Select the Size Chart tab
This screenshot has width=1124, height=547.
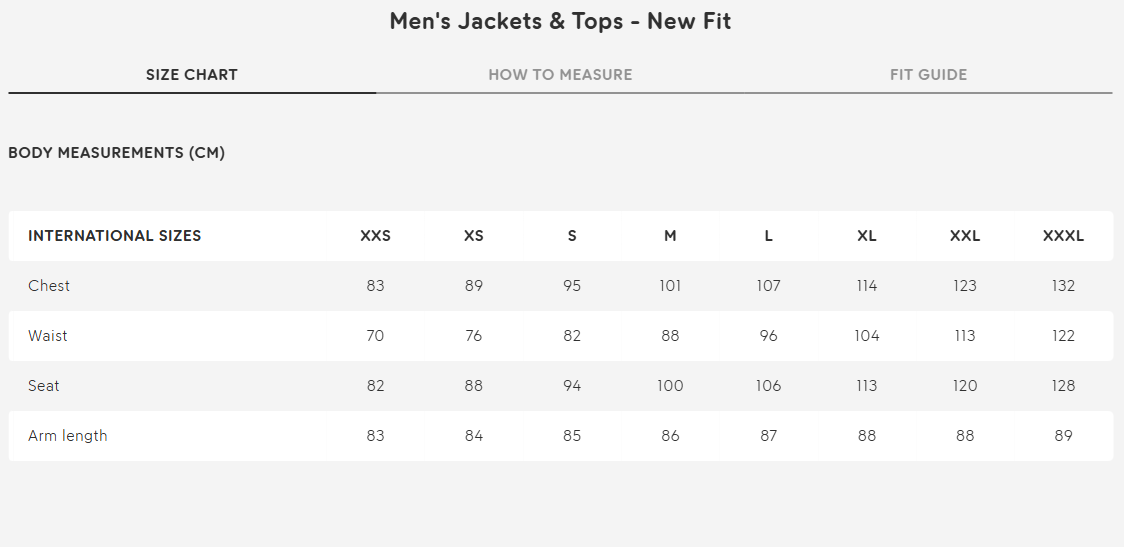pyautogui.click(x=192, y=75)
